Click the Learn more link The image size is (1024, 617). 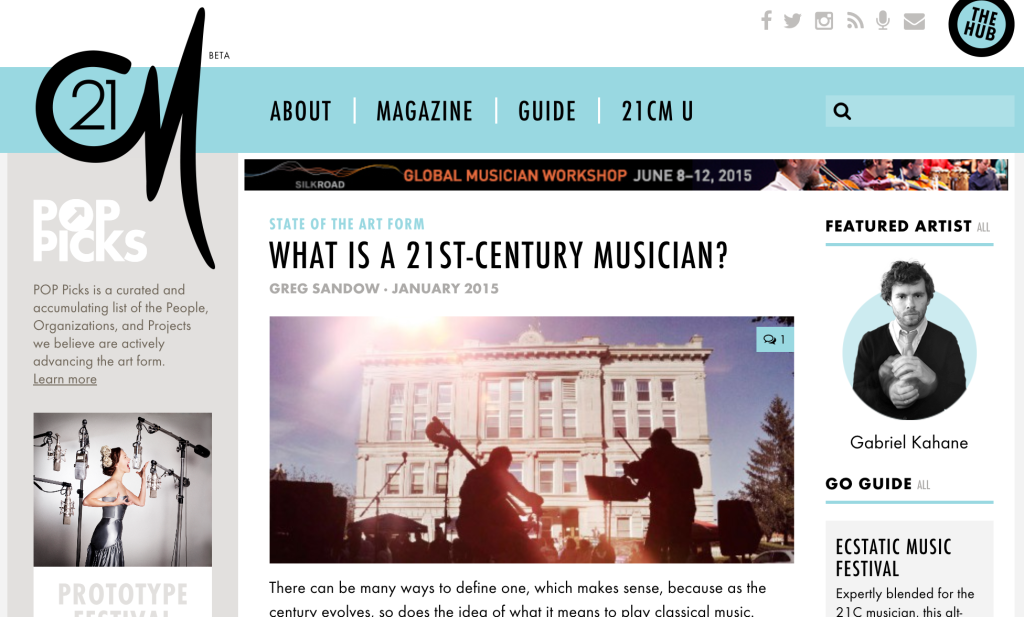[65, 379]
